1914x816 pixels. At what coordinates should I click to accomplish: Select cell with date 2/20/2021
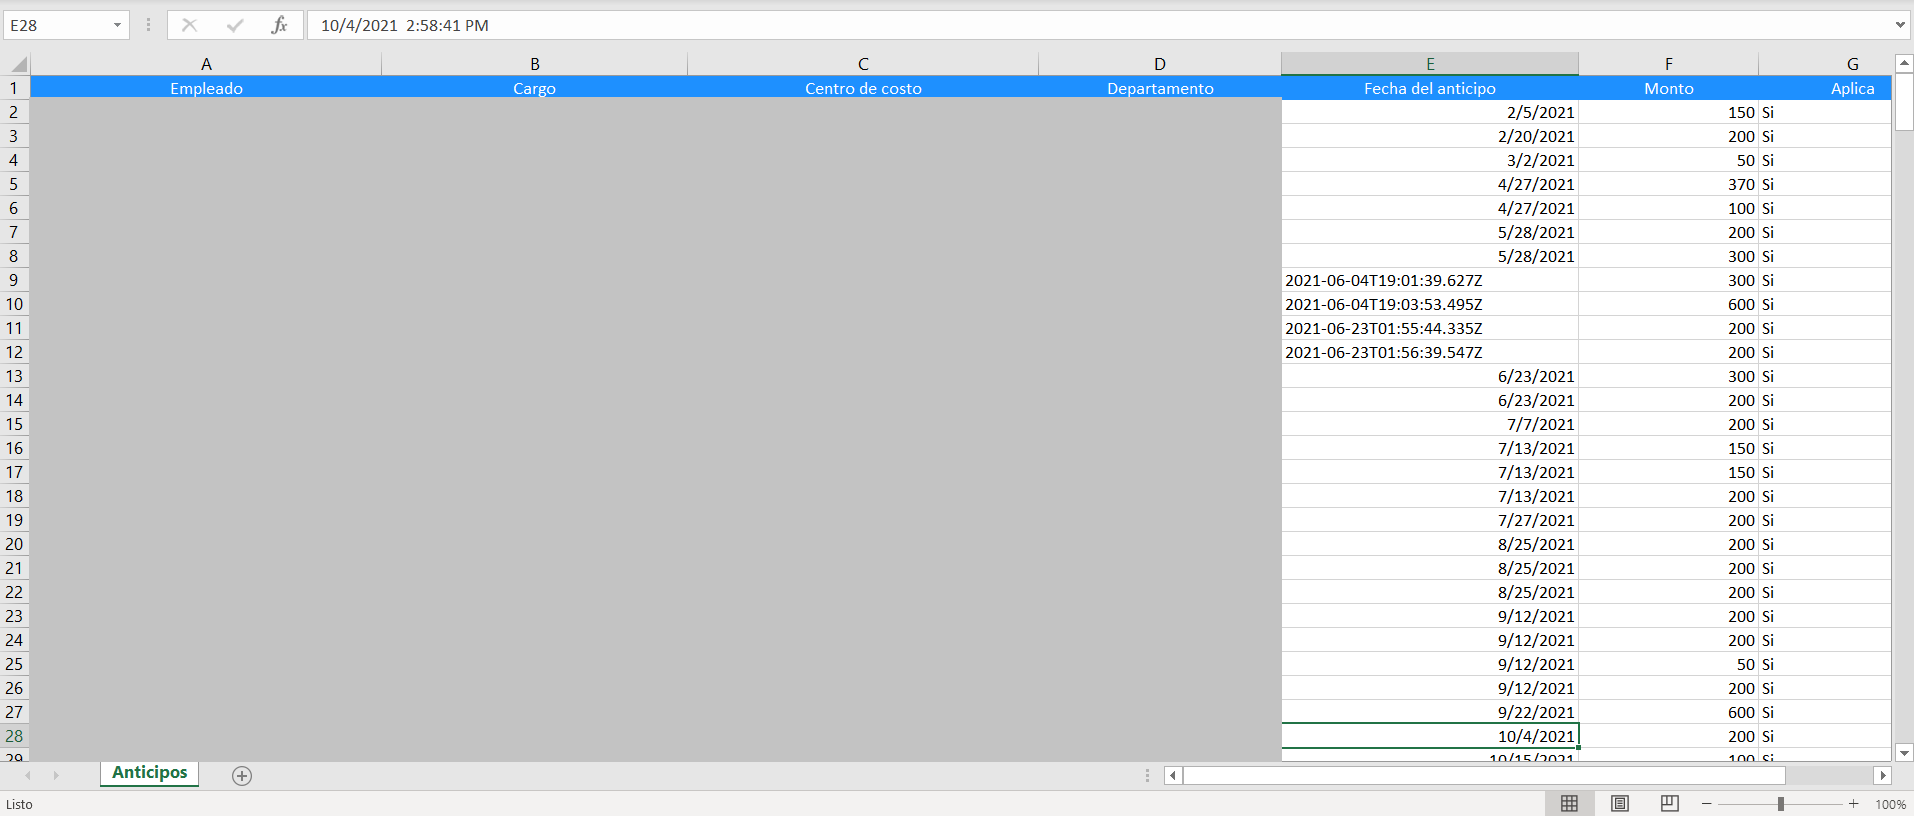(x=1430, y=136)
